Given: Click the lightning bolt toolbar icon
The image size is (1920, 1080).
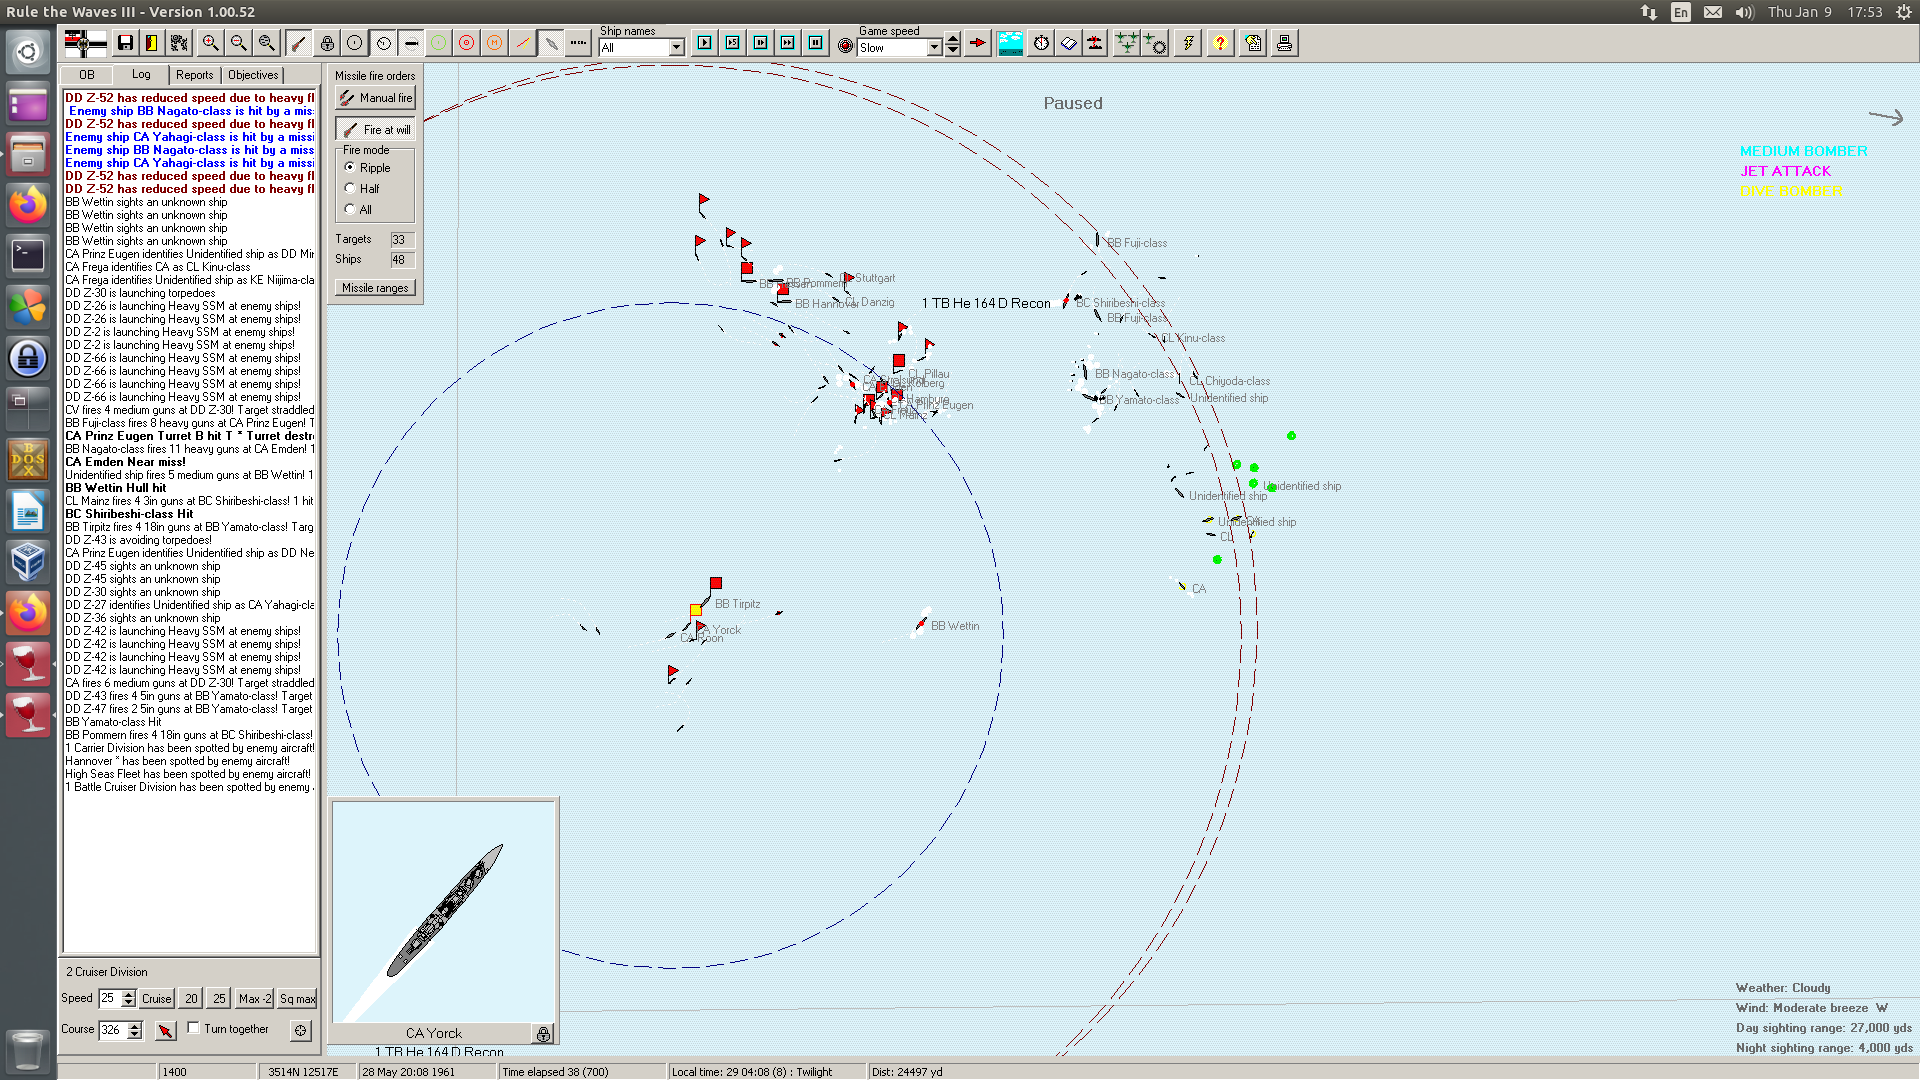Looking at the screenshot, I should coord(1187,43).
